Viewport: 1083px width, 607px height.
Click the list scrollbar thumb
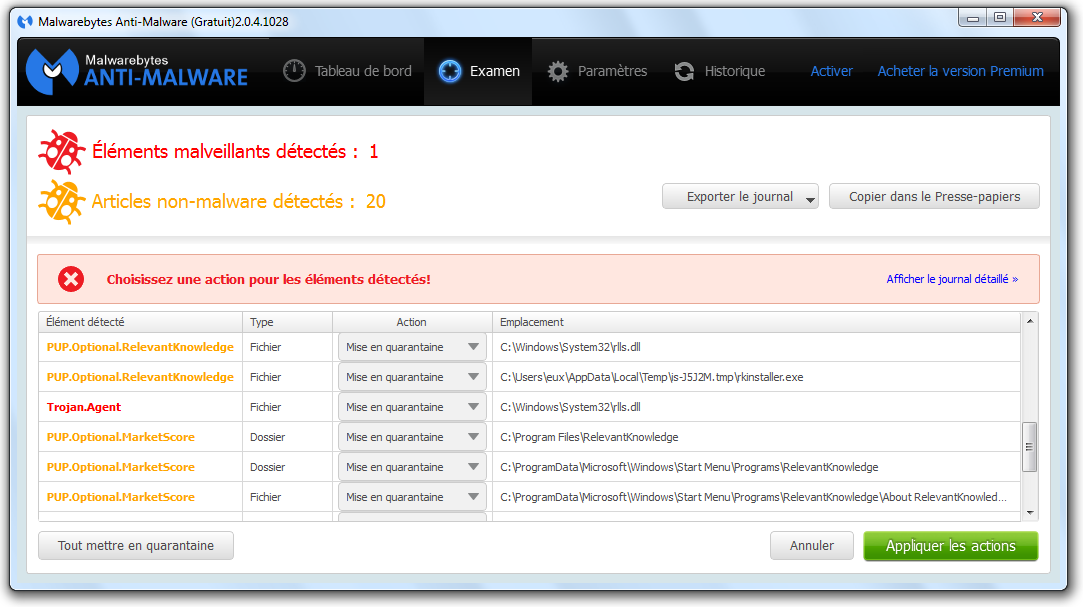[1030, 447]
